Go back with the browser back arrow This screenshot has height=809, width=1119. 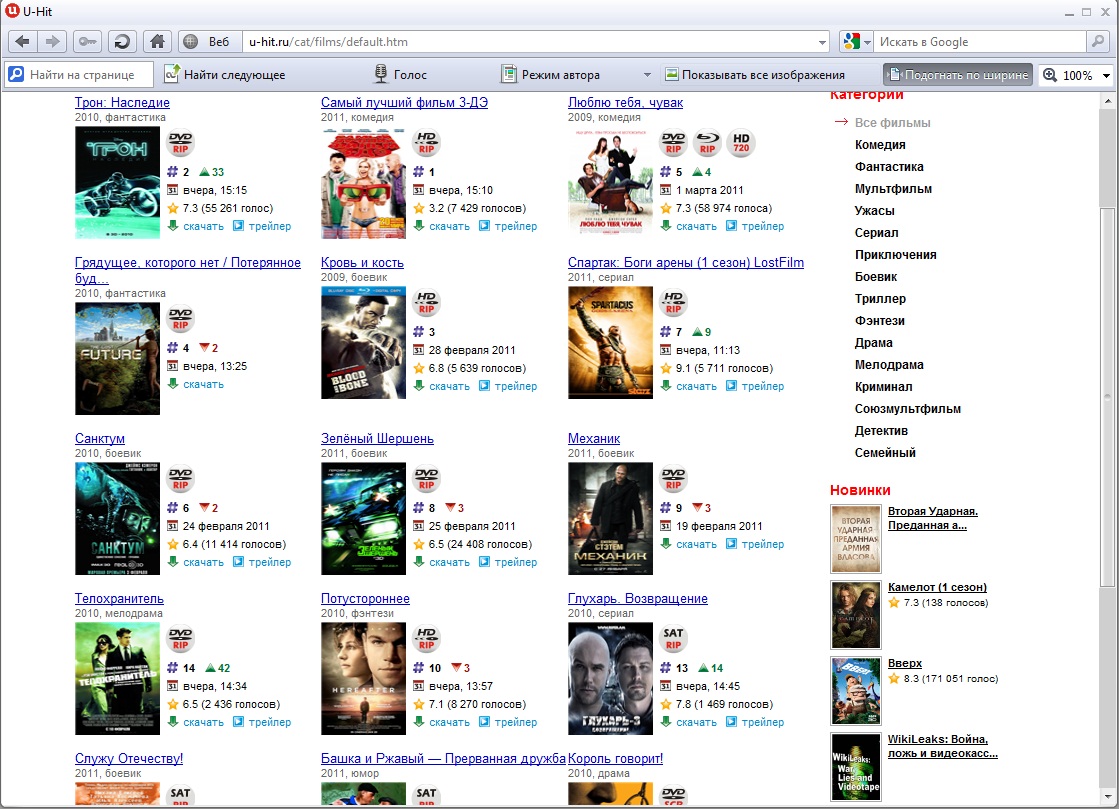pos(22,41)
